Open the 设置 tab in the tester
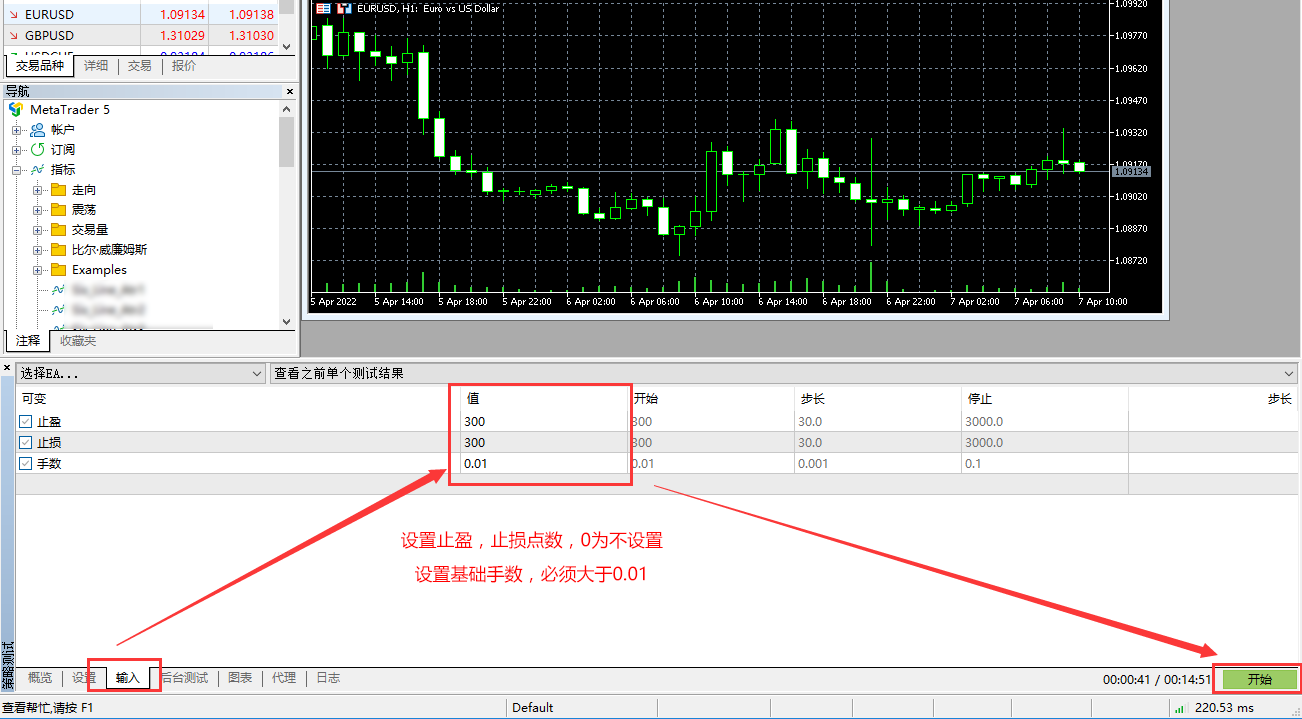The height and width of the screenshot is (719, 1302). pyautogui.click(x=84, y=677)
